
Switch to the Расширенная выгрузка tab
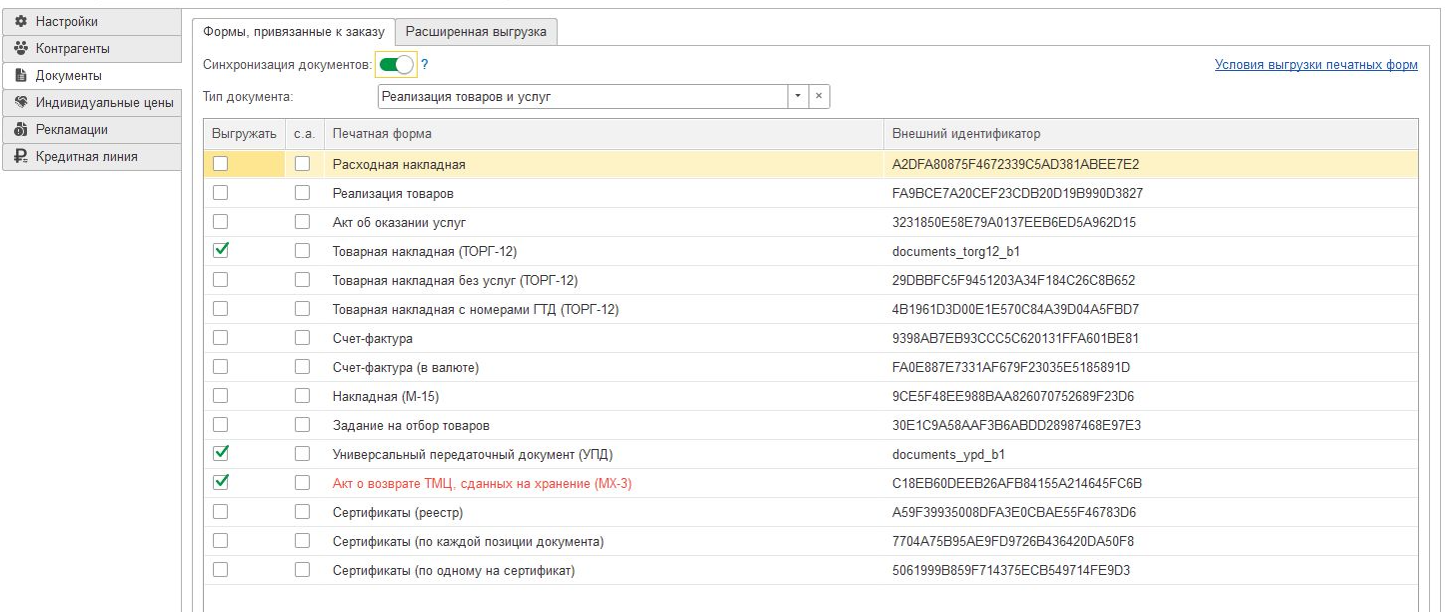(476, 32)
